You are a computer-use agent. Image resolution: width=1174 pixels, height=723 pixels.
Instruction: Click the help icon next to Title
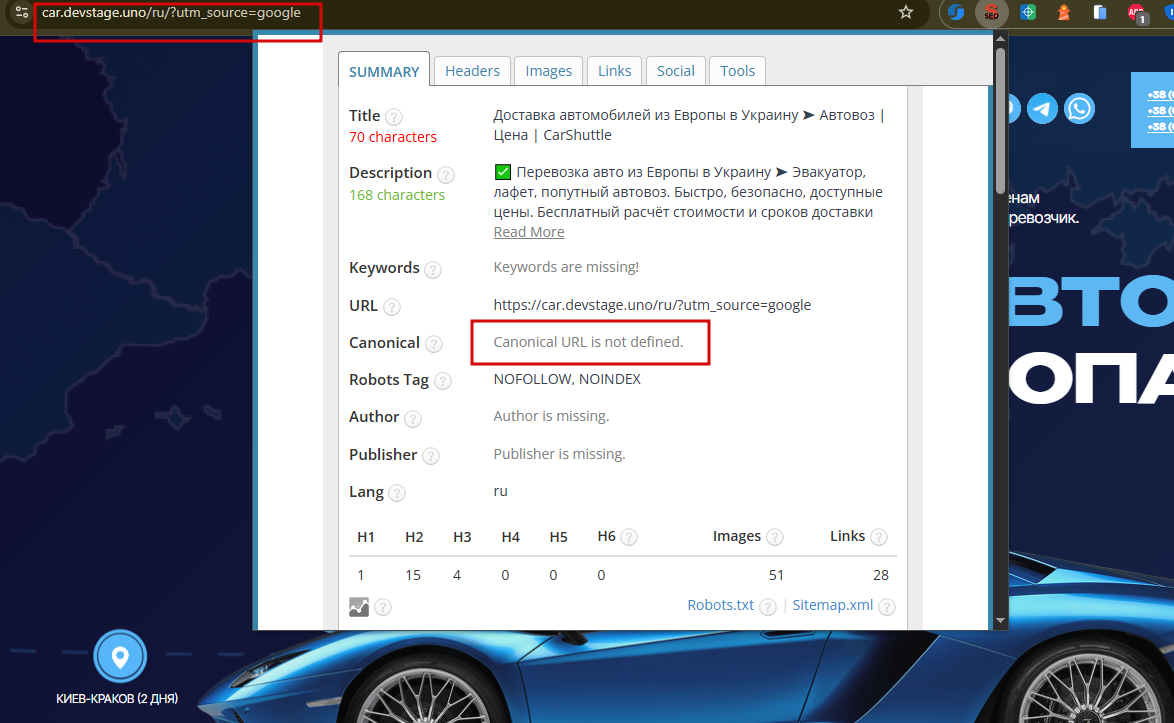tap(394, 117)
